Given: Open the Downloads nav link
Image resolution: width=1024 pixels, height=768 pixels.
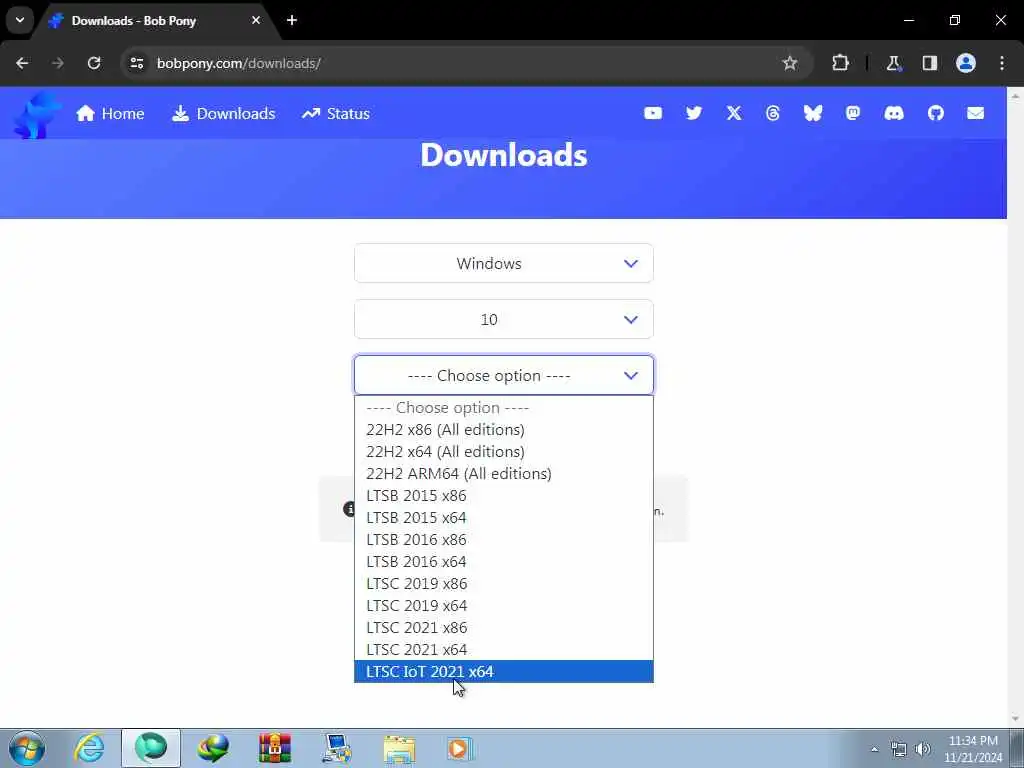Looking at the screenshot, I should (223, 114).
